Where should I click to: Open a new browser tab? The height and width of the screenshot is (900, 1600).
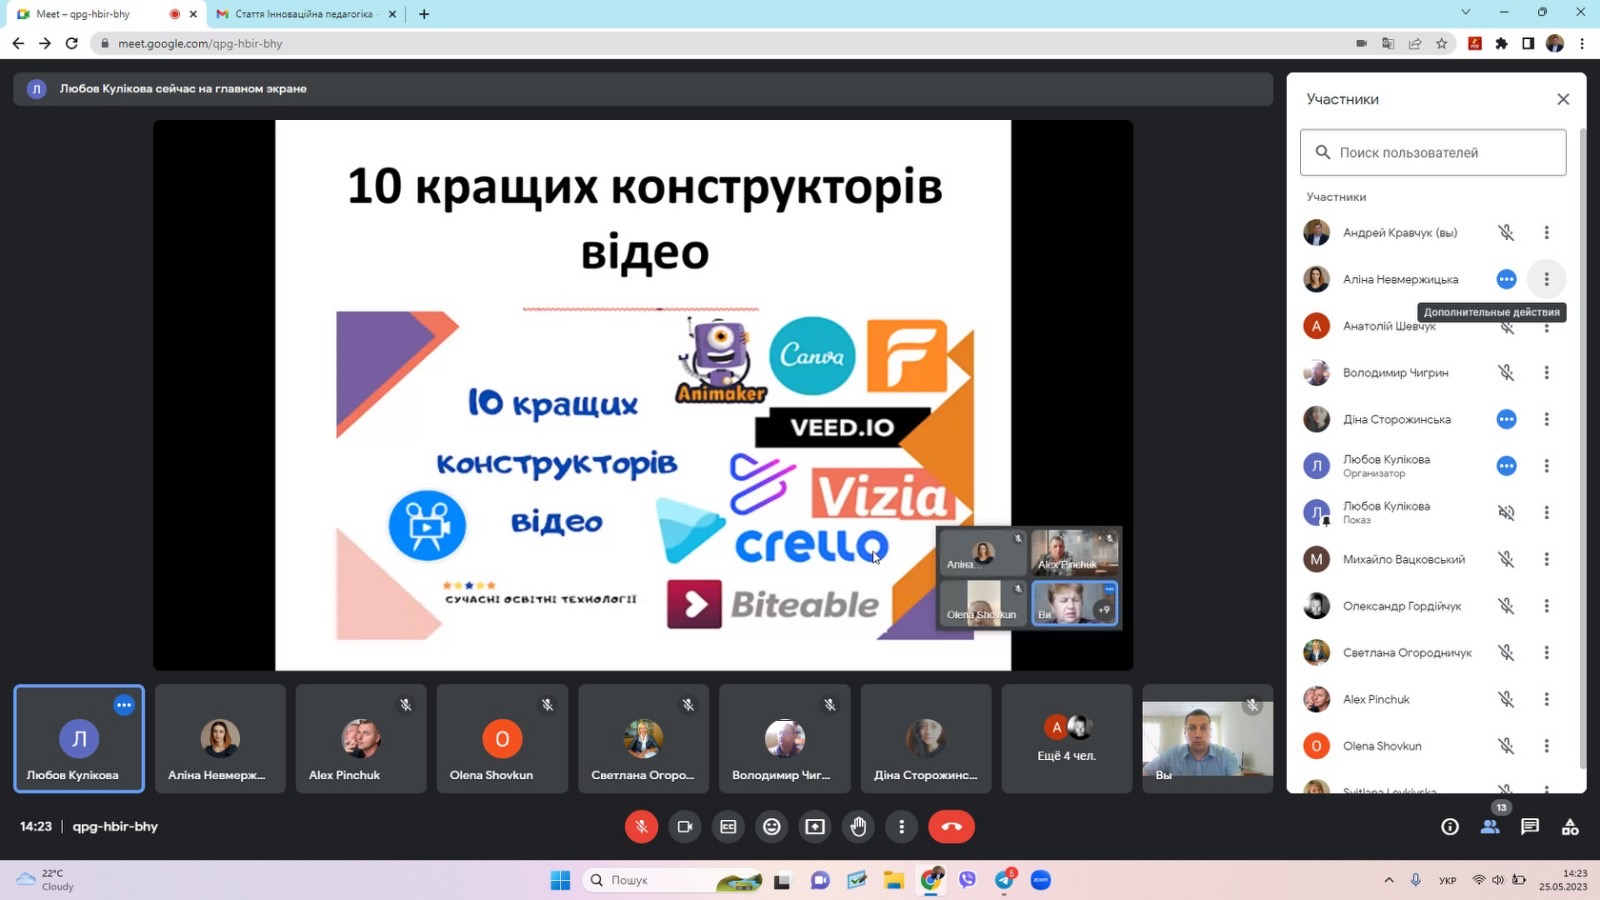(x=424, y=14)
